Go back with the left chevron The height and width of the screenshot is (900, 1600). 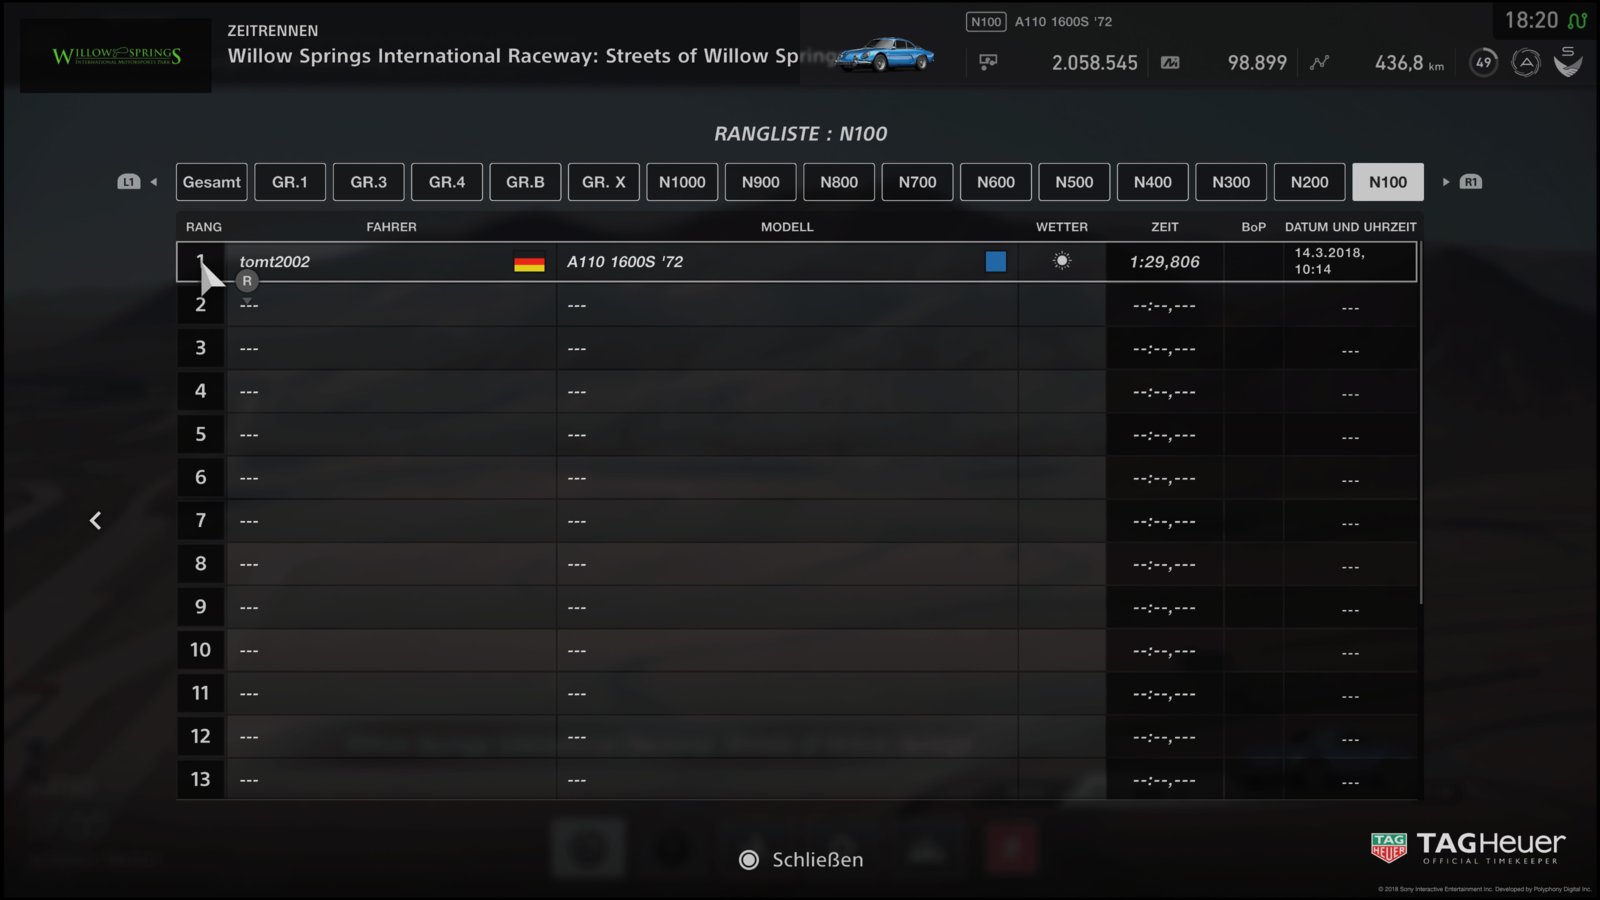(95, 520)
